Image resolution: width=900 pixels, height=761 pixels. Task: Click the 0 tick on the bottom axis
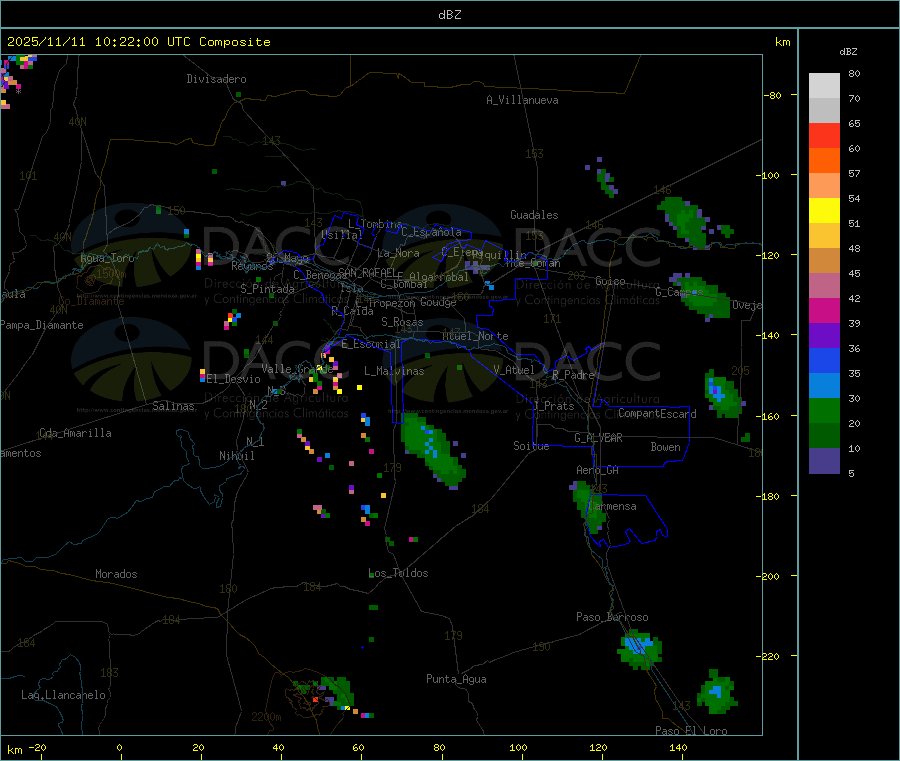click(x=119, y=747)
